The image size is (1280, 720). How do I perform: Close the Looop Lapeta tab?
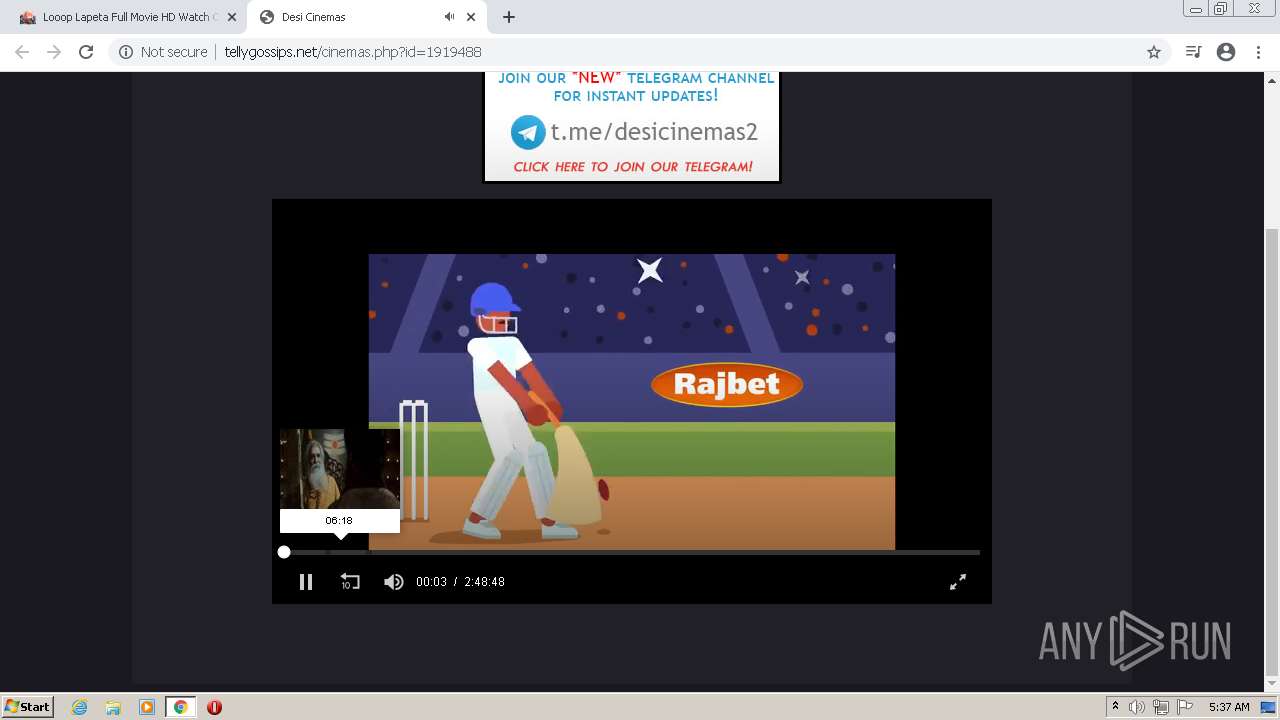coord(231,17)
